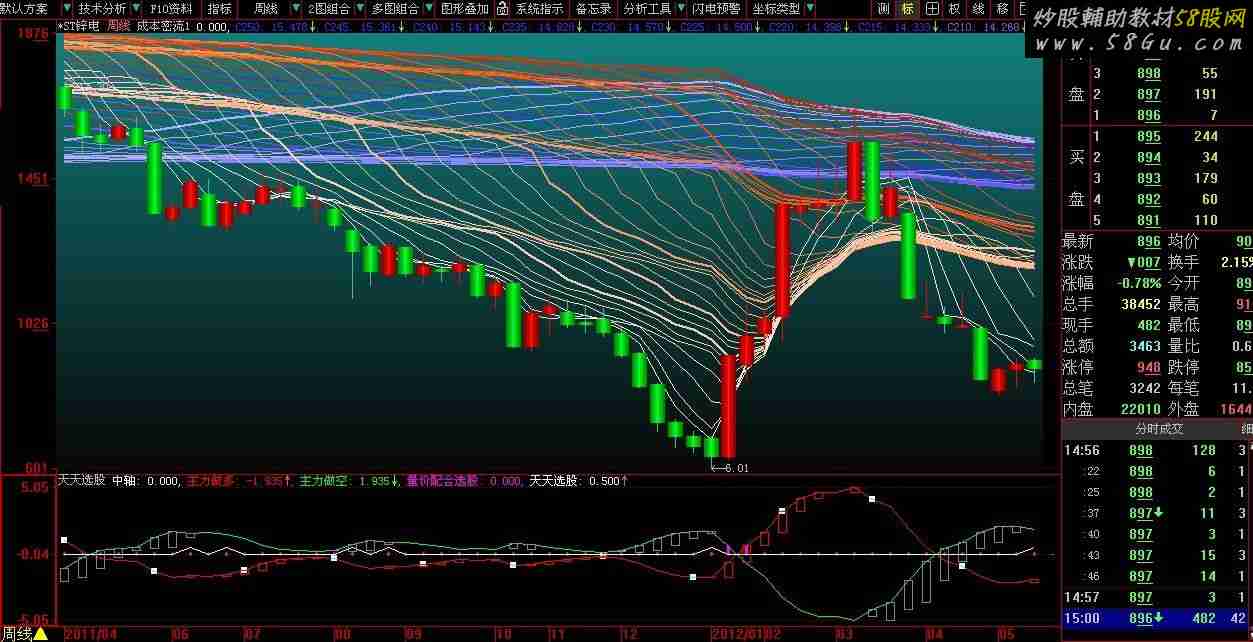Click the 成本密流1 indicator label
The image size is (1253, 642).
tap(162, 26)
